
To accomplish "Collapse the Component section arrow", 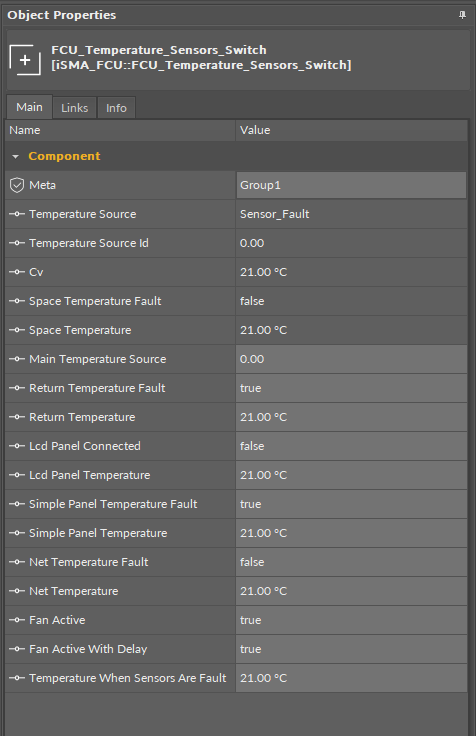I will pyautogui.click(x=15, y=156).
